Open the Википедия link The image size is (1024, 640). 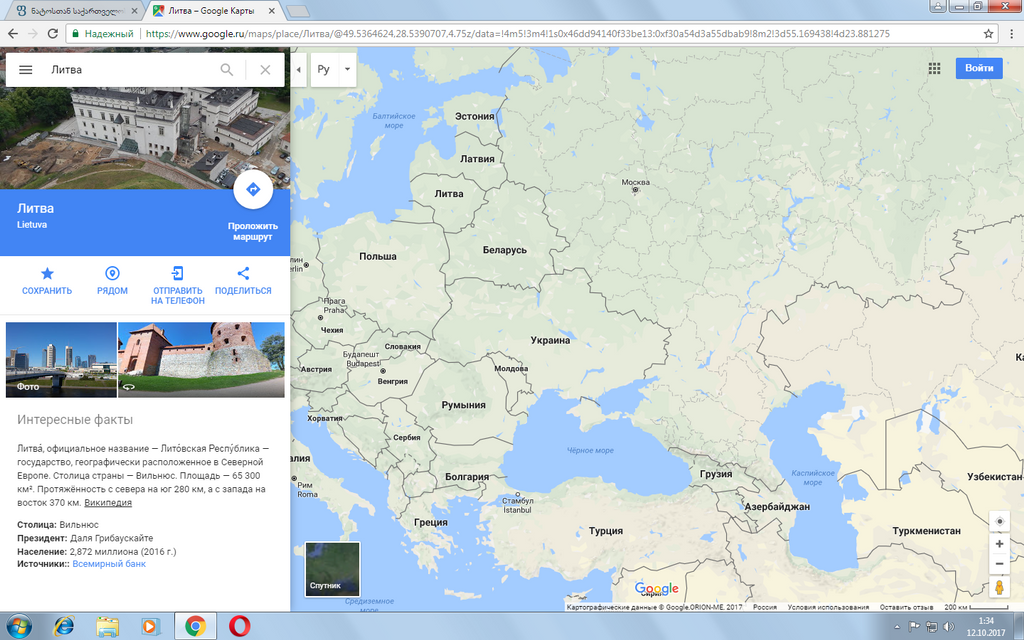[x=108, y=503]
